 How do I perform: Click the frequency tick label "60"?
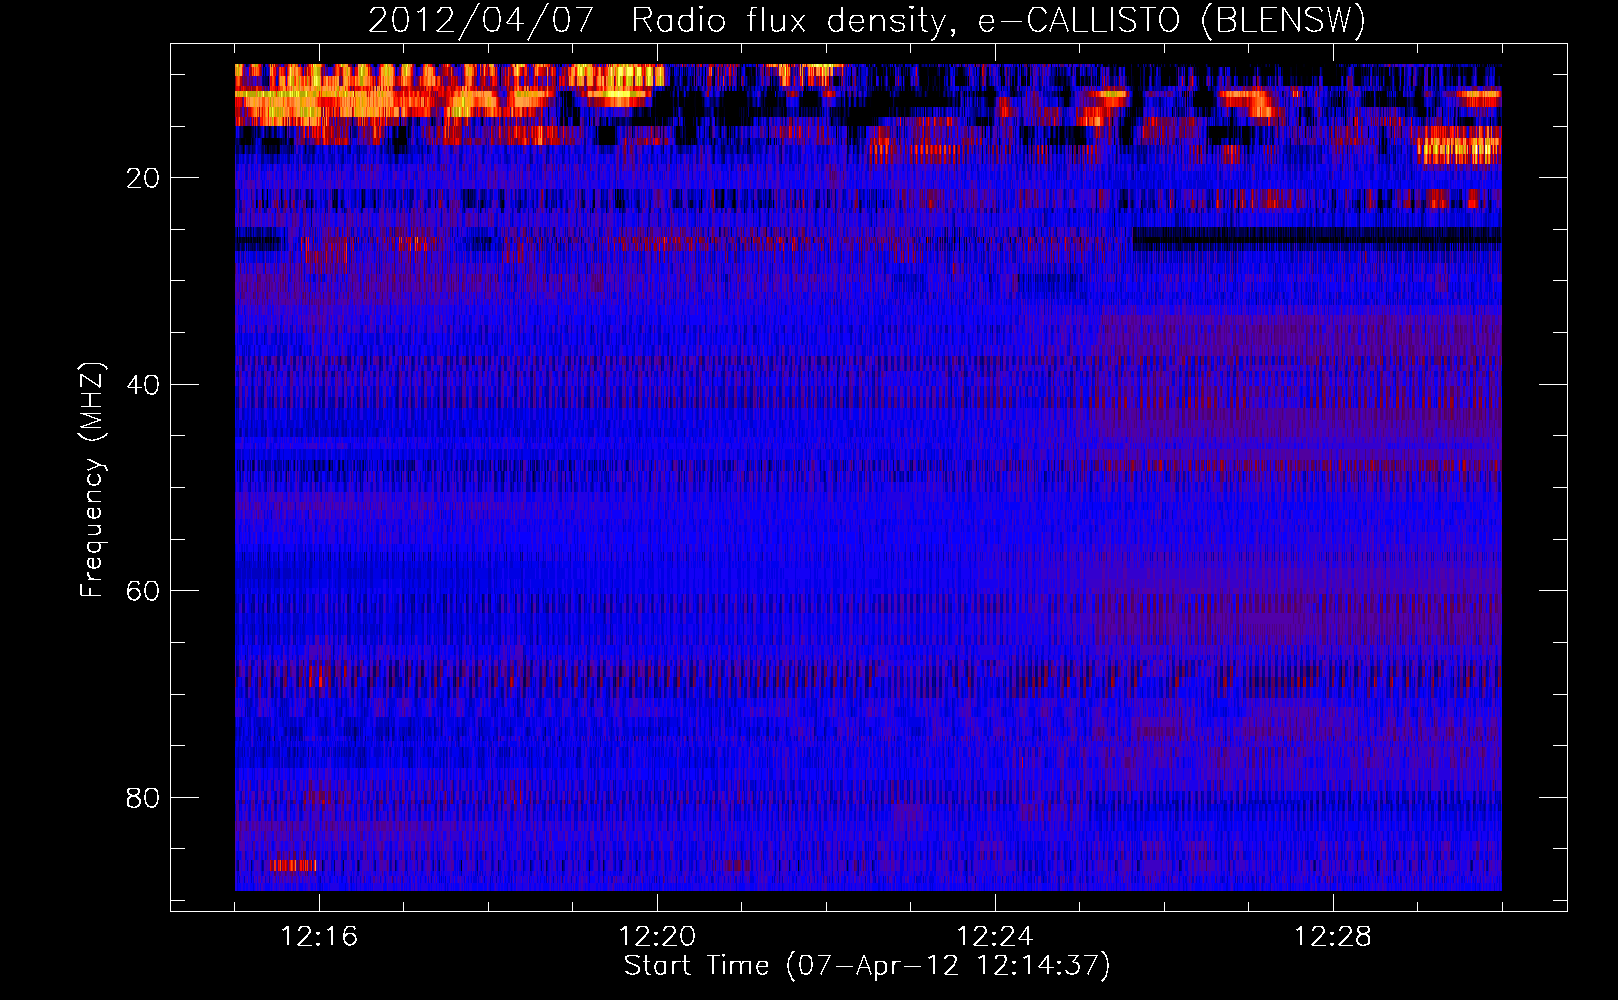click(x=143, y=591)
